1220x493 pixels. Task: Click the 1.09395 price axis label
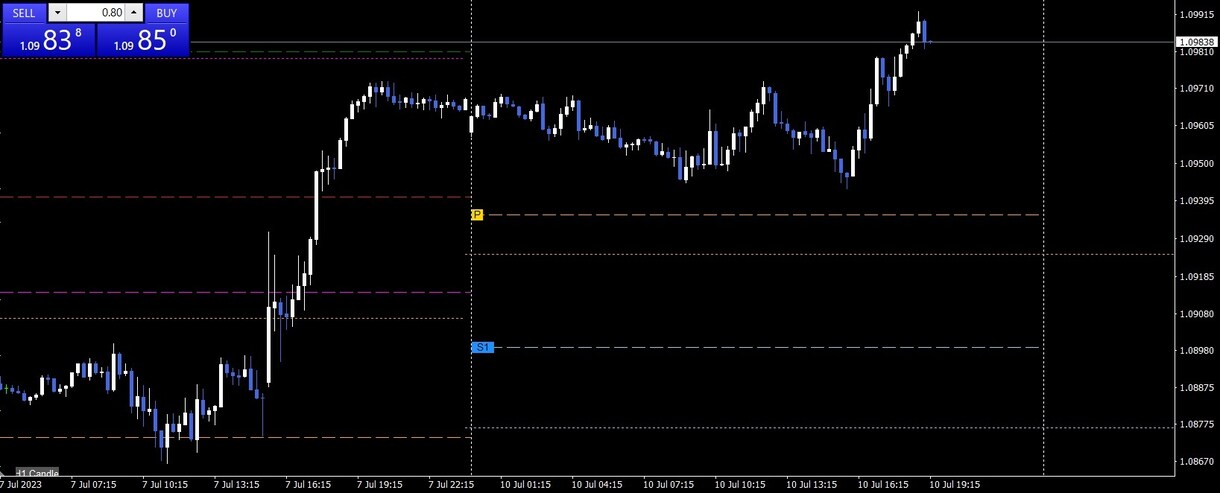click(x=1196, y=201)
